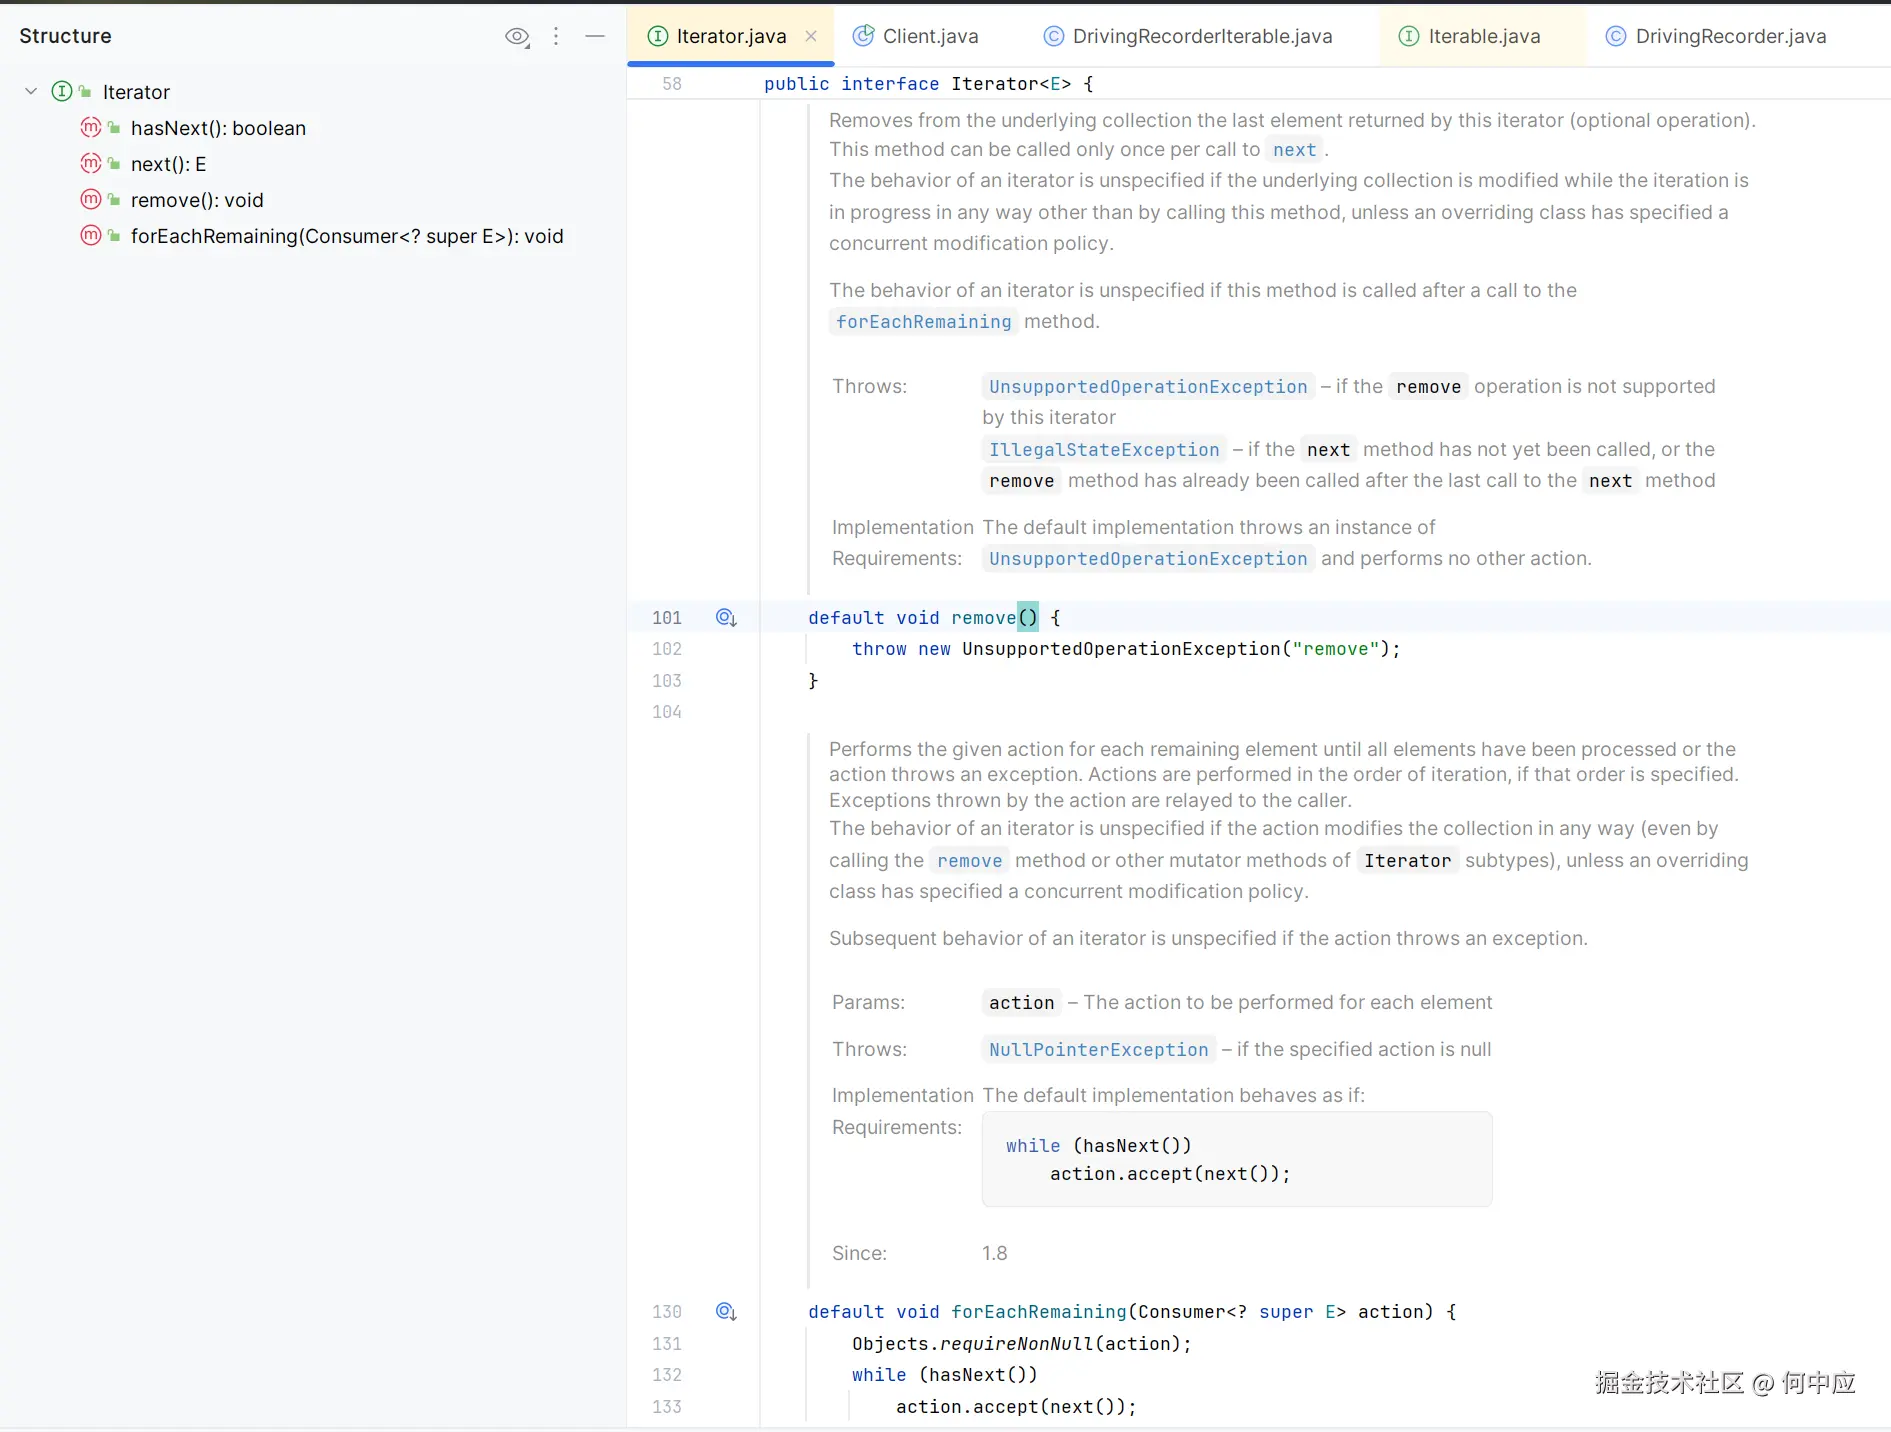Click the Iterator interface icon in tree

click(62, 92)
